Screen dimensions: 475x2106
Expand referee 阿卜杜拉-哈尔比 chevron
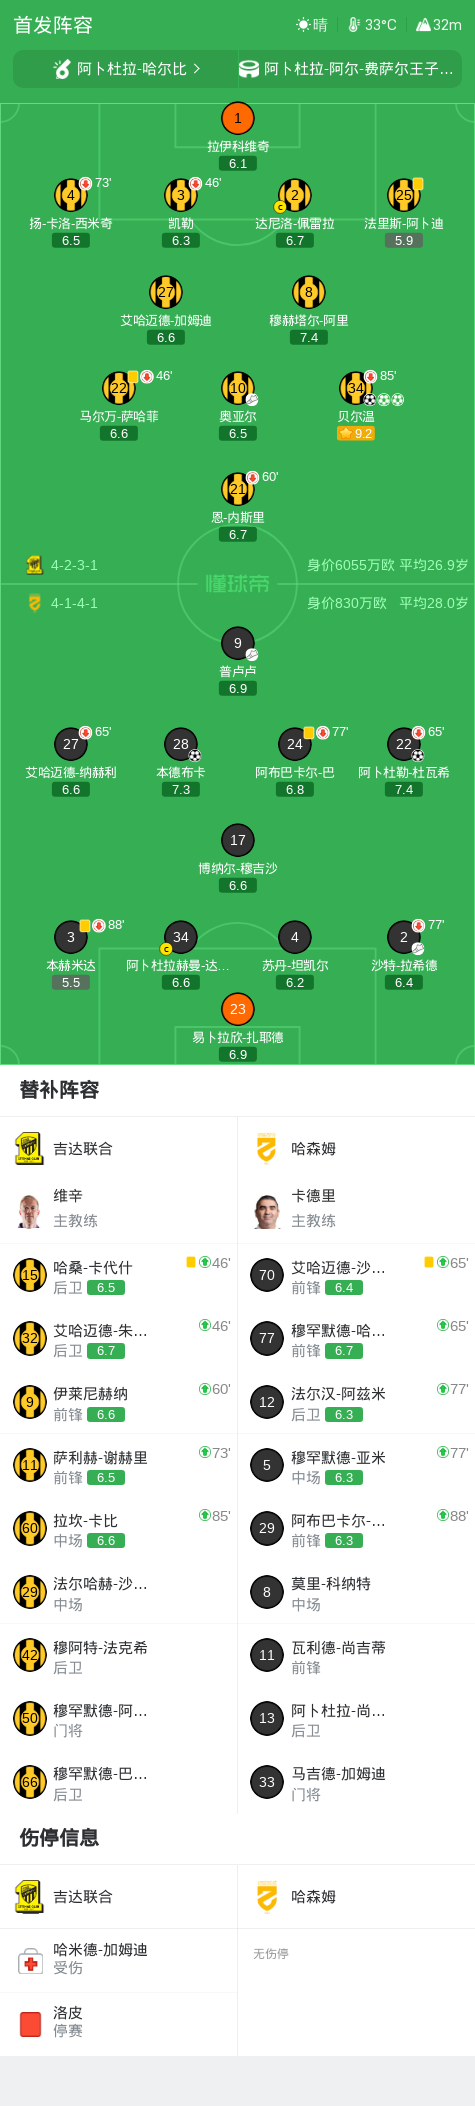pos(197,69)
